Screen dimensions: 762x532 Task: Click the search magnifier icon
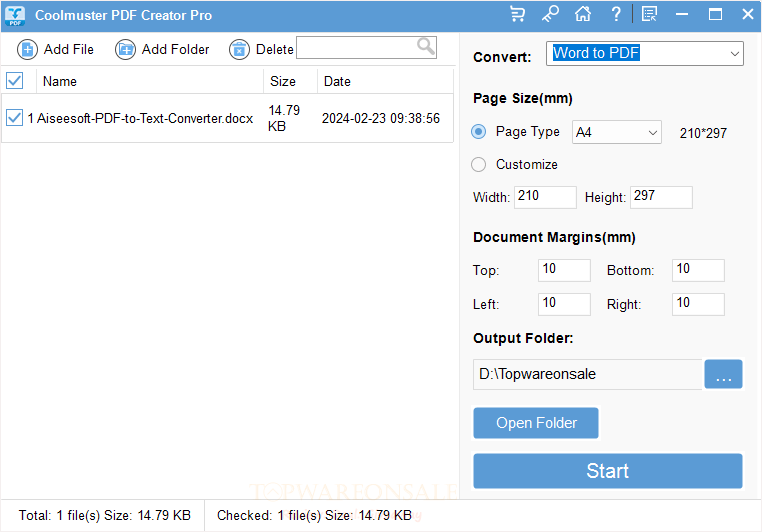[x=426, y=47]
